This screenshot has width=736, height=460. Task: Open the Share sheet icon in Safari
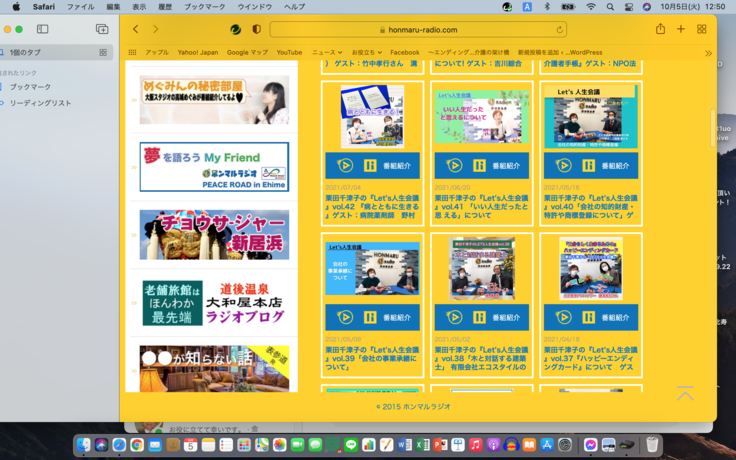click(660, 30)
